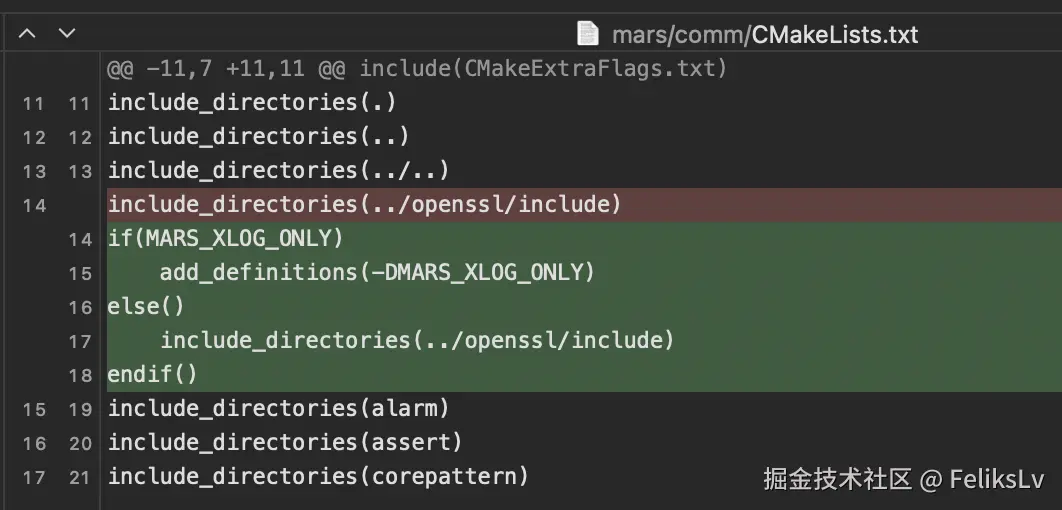Click old line number 14 of deleted row

(x=33, y=206)
